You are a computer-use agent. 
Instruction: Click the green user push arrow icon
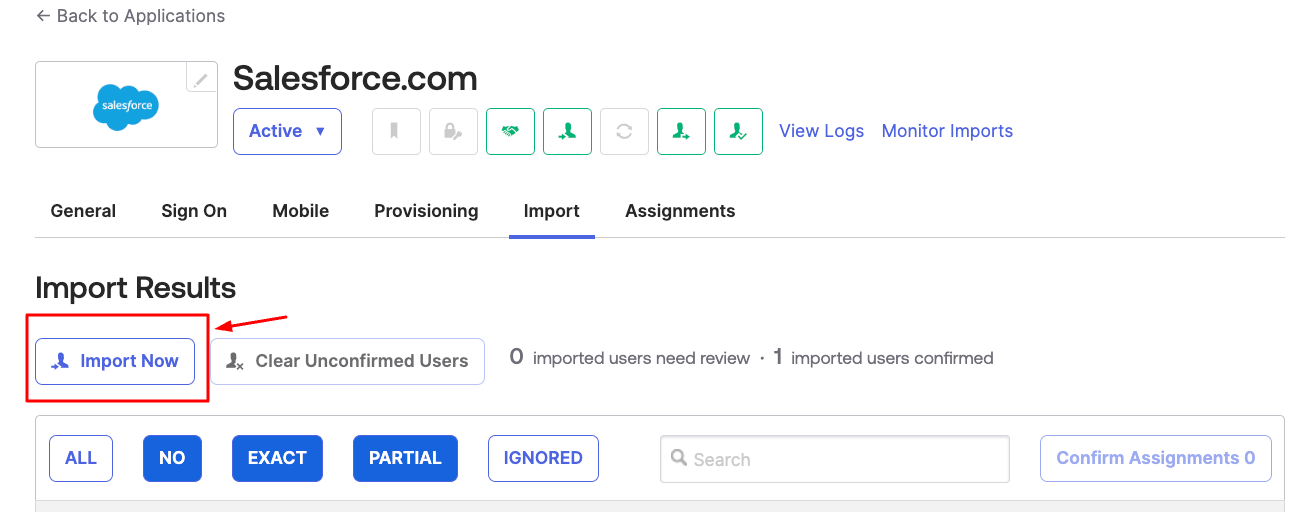point(681,131)
